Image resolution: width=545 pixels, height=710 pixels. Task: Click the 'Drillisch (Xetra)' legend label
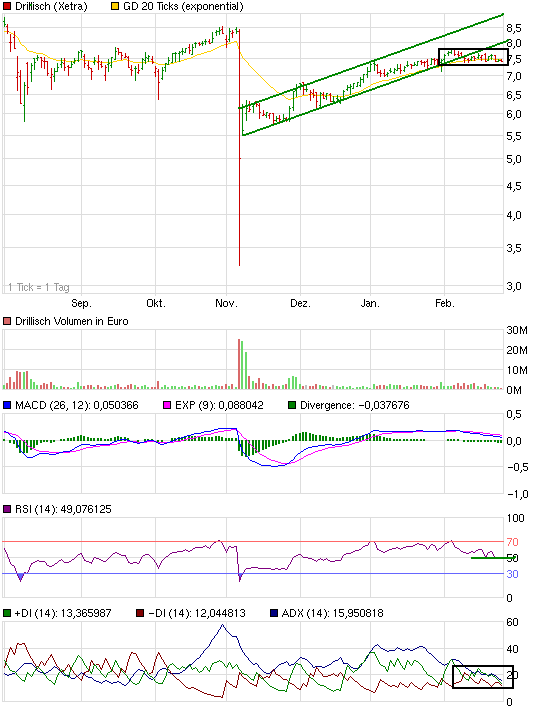[x=51, y=6]
